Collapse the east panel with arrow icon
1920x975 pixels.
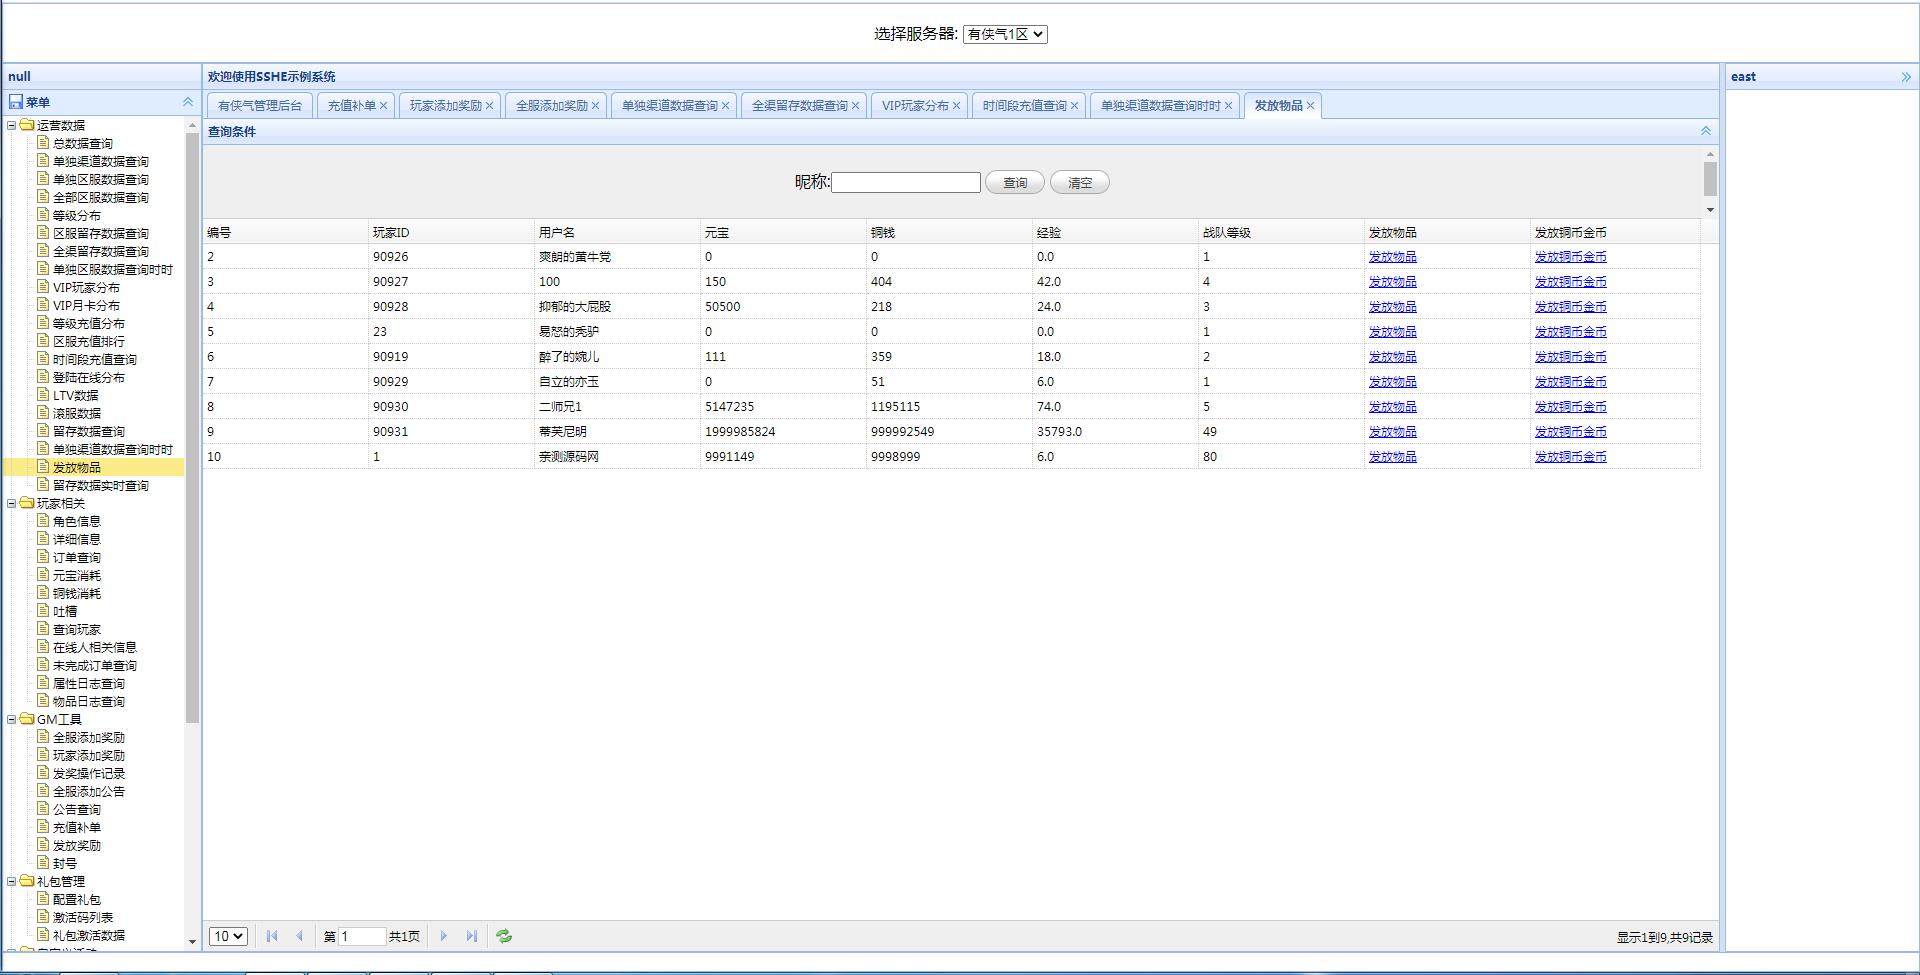pyautogui.click(x=1905, y=77)
